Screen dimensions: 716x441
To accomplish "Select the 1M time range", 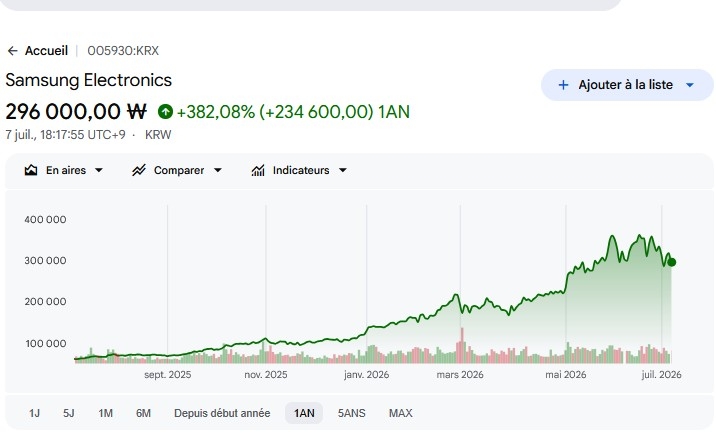I will 105,413.
